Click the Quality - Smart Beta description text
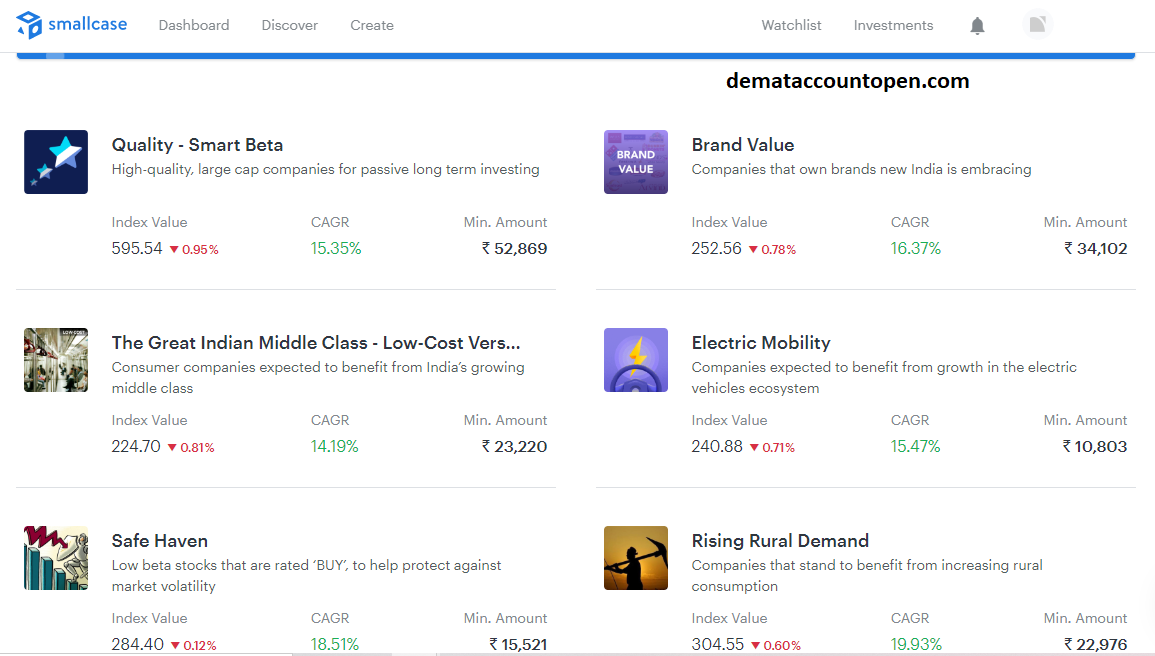1155x656 pixels. [x=326, y=169]
